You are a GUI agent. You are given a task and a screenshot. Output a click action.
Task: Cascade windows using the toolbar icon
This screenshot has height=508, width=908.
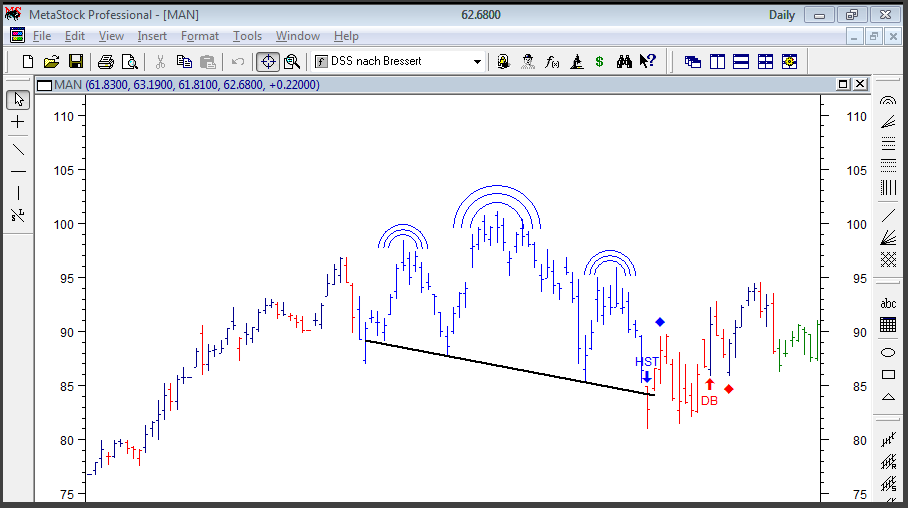pyautogui.click(x=693, y=61)
